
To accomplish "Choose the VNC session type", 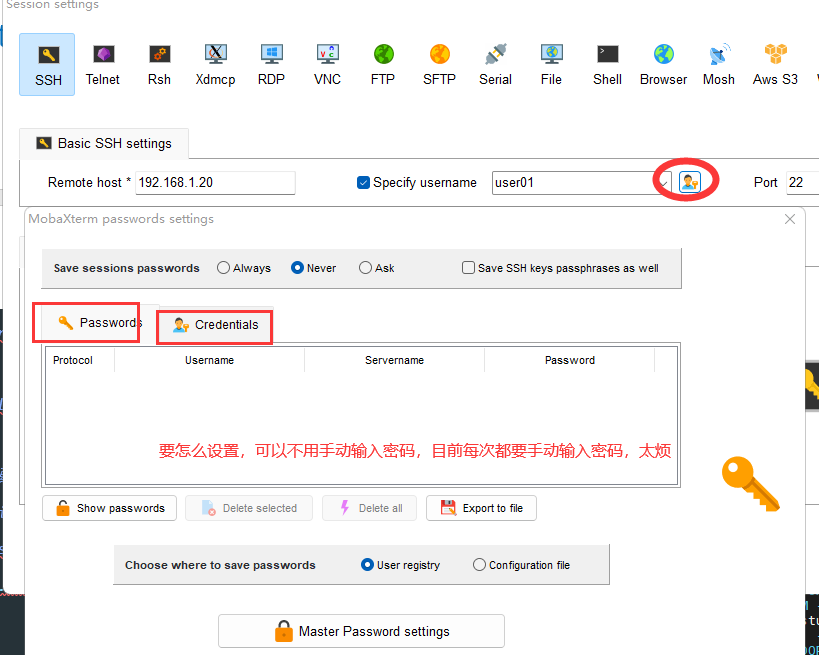I will (x=327, y=65).
